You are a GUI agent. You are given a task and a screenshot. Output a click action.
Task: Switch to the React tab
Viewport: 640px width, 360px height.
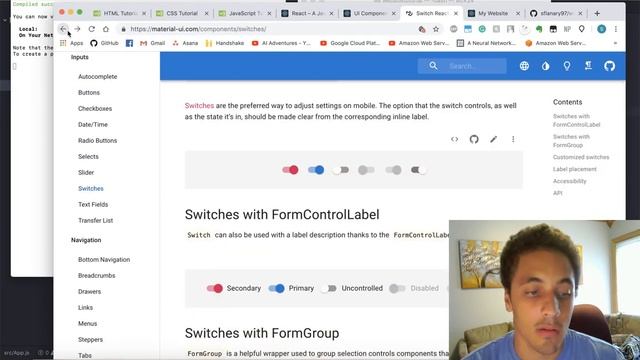coord(307,13)
